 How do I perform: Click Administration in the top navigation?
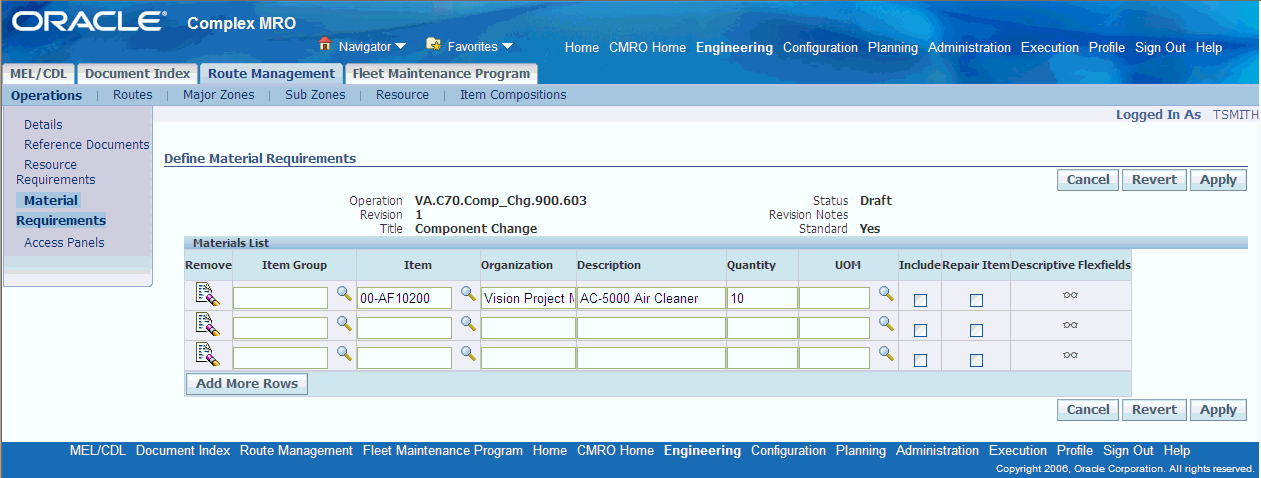(969, 47)
